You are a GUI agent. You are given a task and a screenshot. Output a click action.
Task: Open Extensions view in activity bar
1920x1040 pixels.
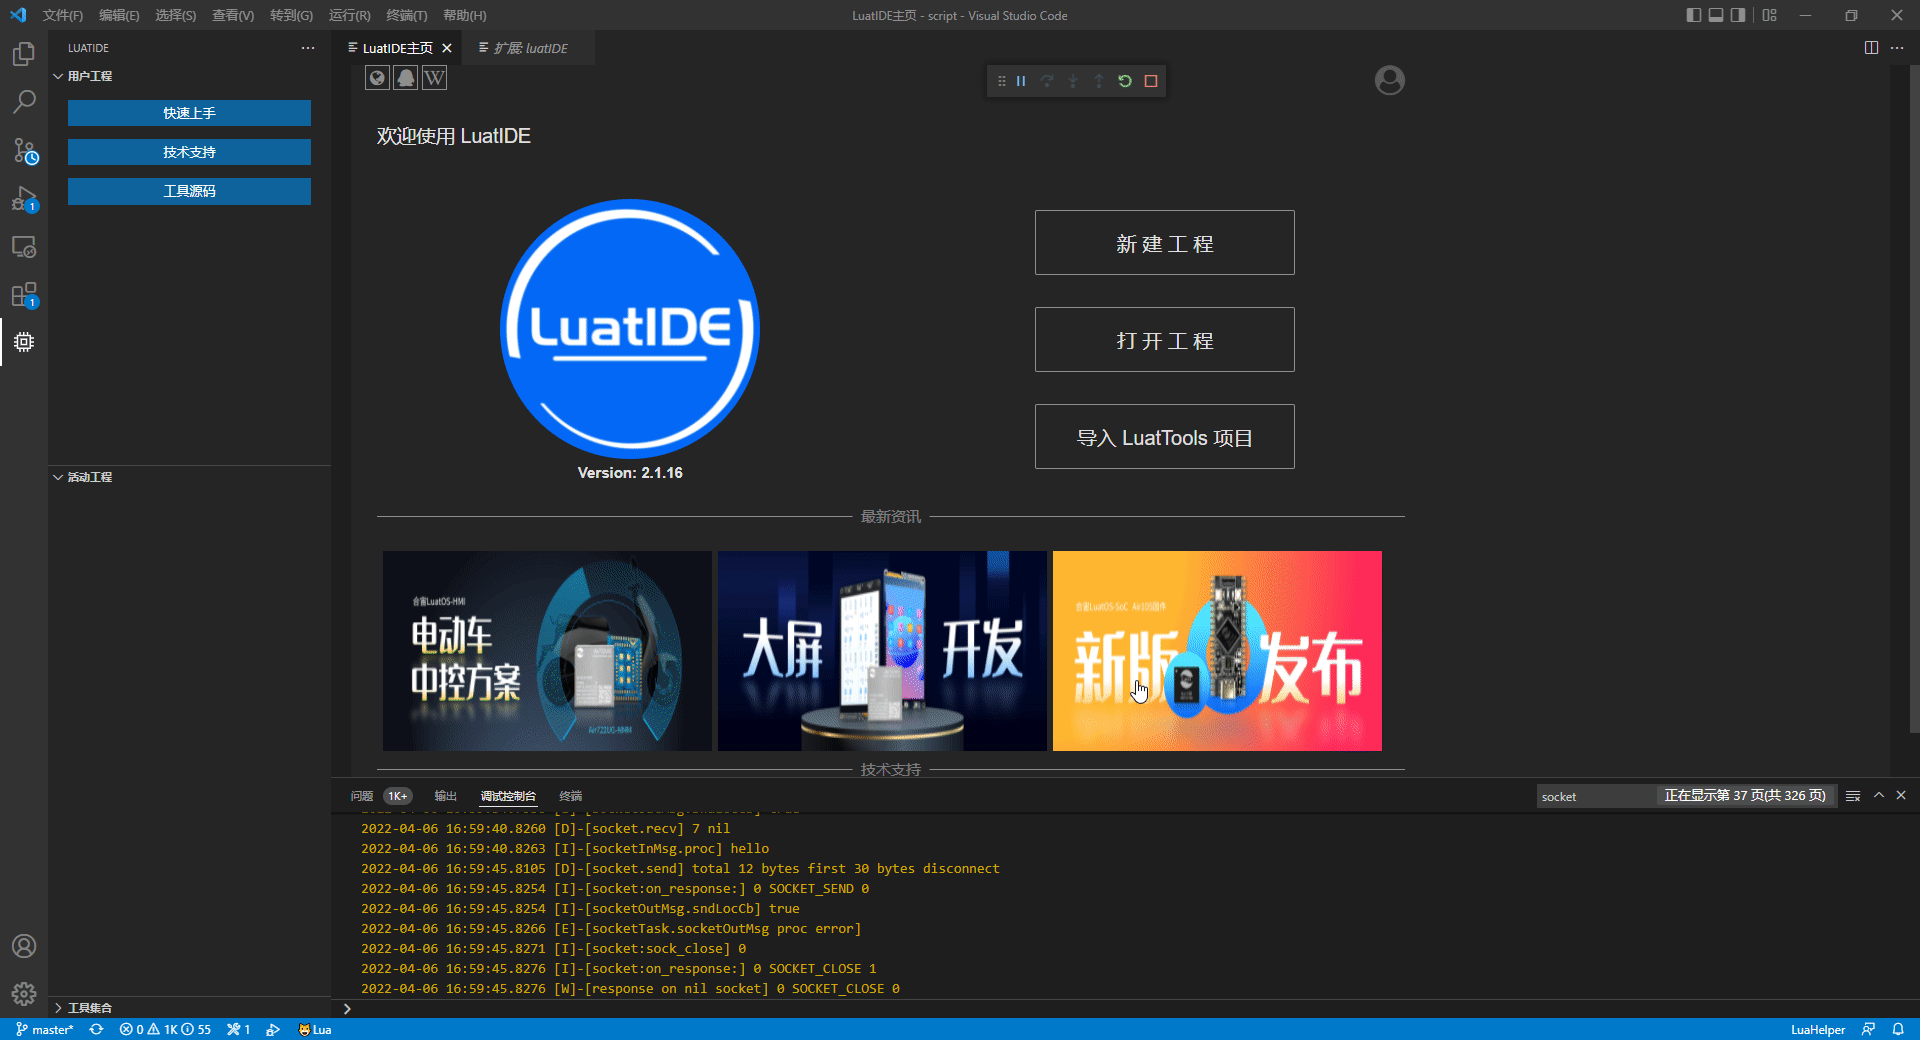pos(24,295)
